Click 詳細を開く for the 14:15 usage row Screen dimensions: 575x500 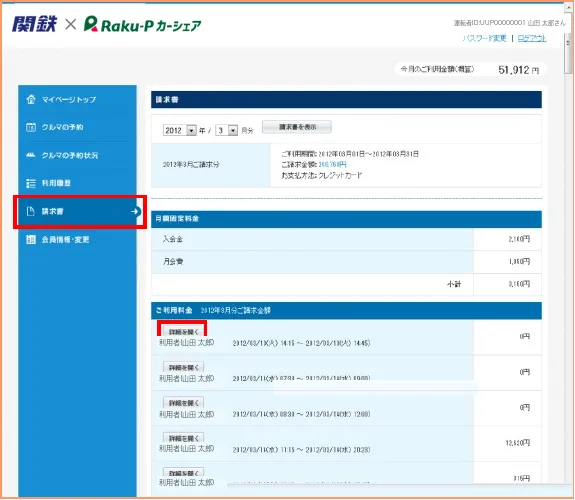point(183,332)
